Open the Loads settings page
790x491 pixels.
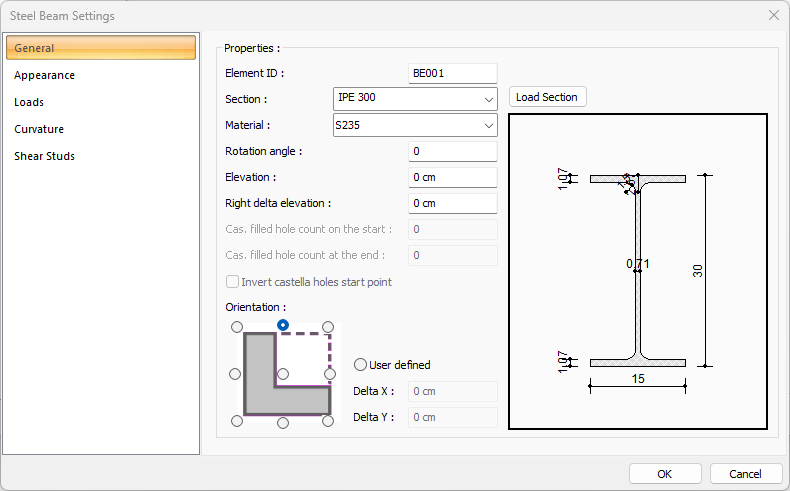29,102
